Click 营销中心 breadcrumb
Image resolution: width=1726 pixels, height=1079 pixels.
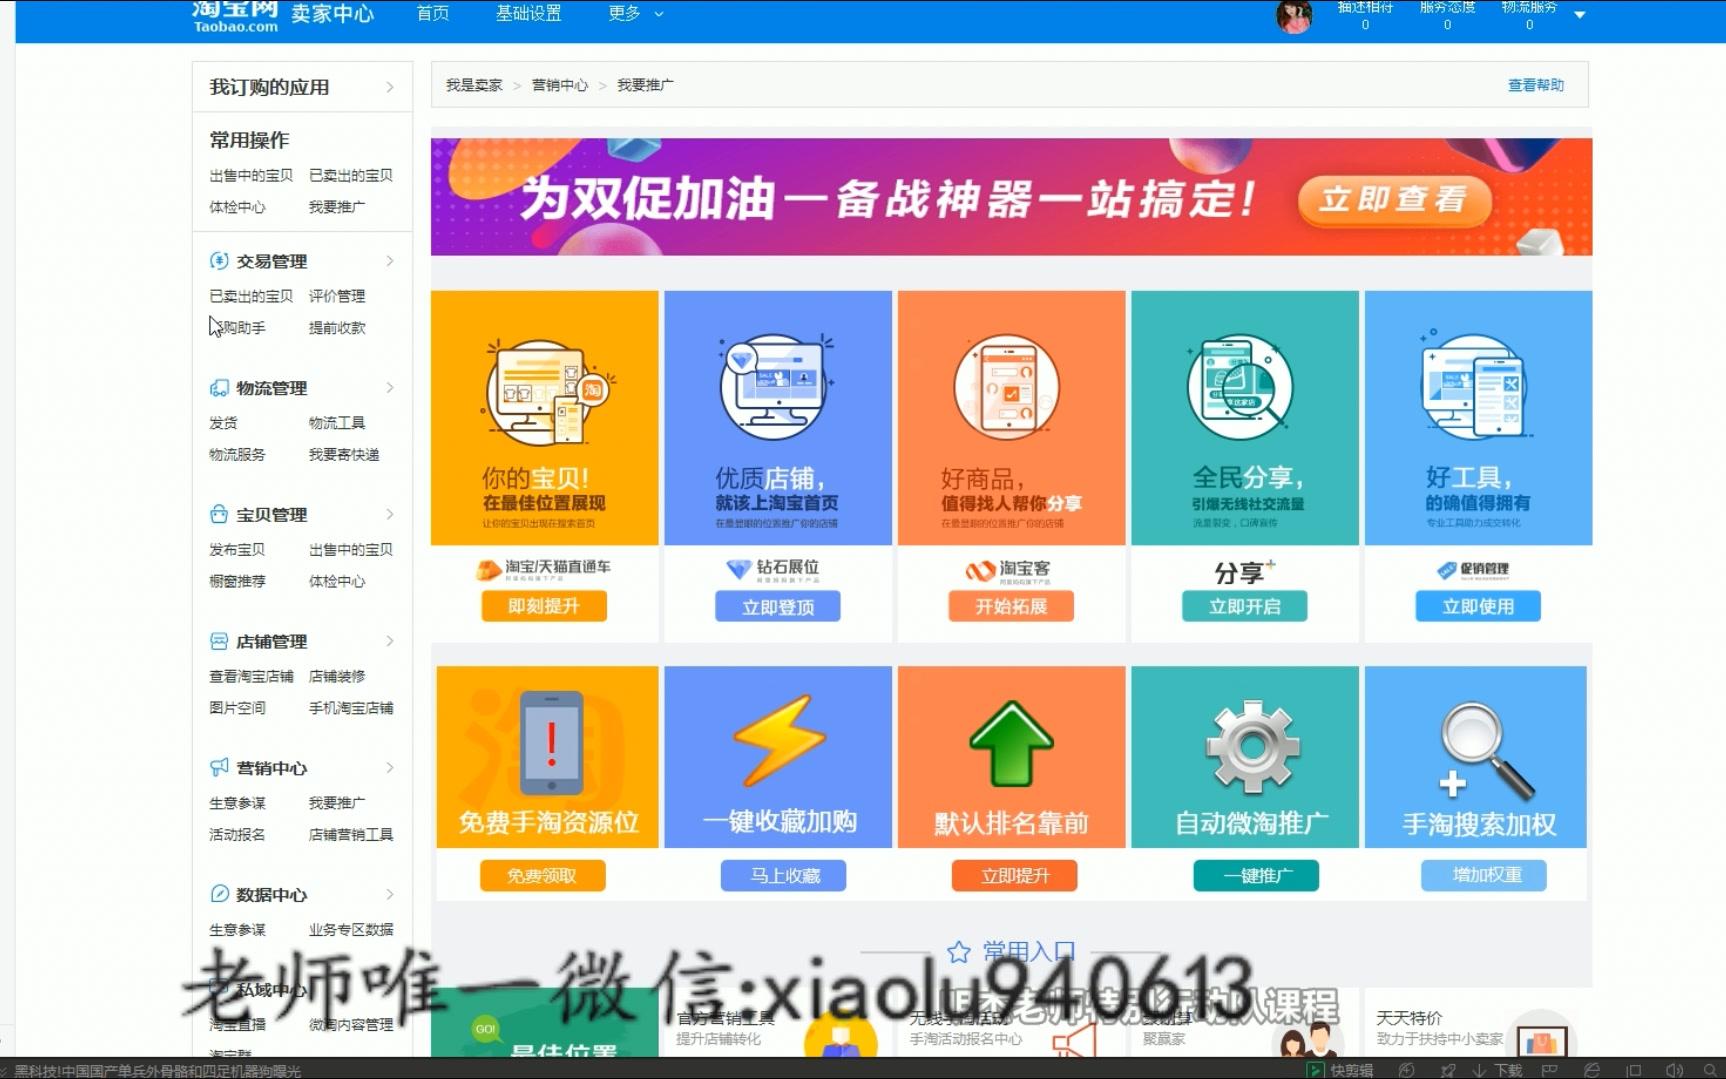point(560,85)
